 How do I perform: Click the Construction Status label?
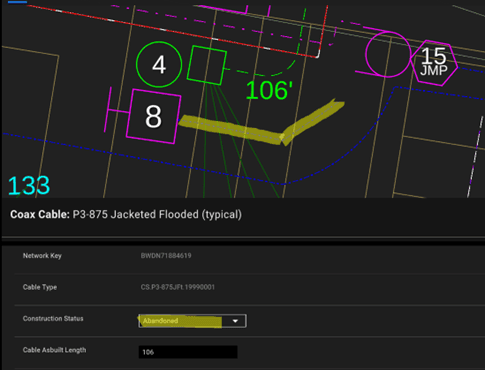53,318
